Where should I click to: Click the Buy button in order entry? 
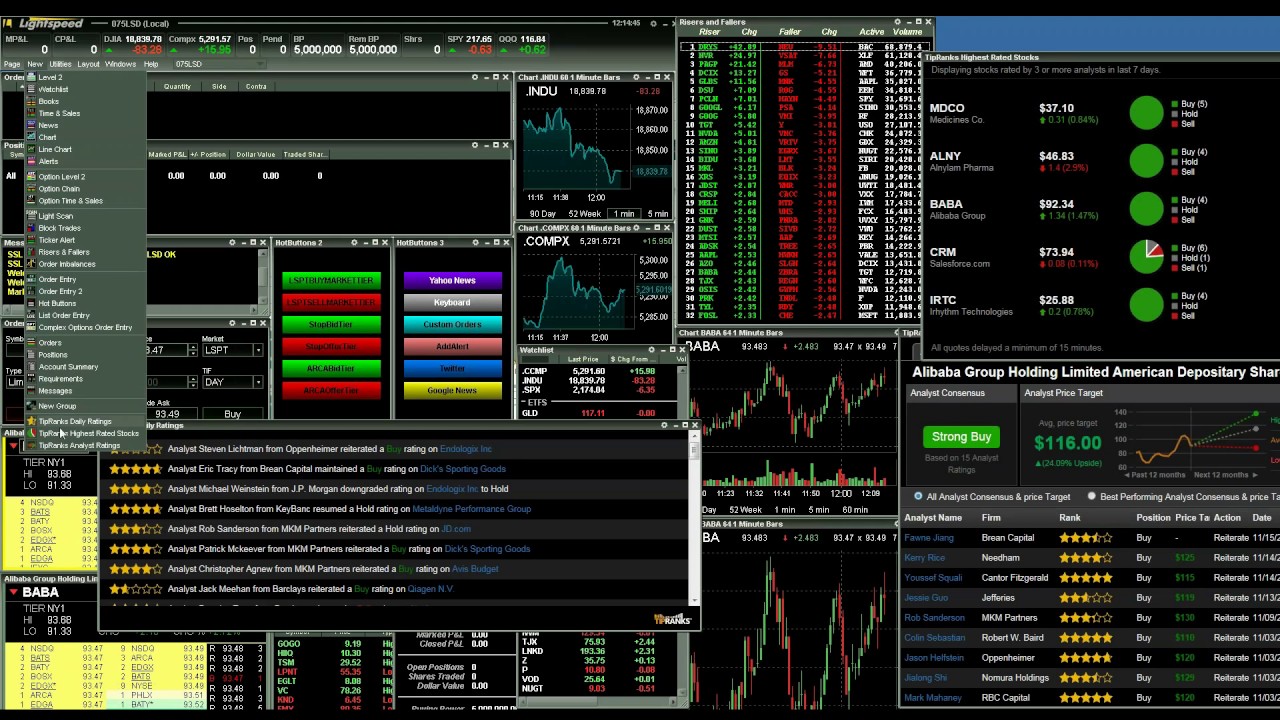pos(232,414)
